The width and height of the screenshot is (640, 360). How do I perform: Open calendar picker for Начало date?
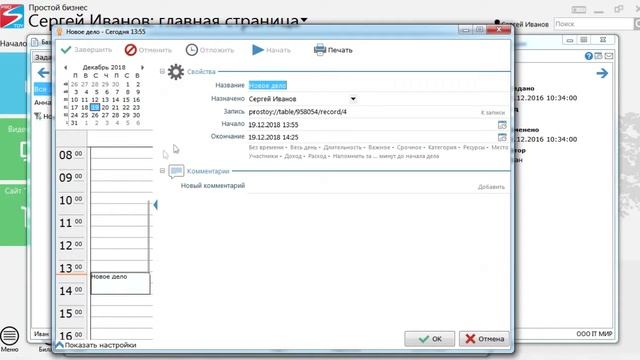pyautogui.click(x=502, y=124)
